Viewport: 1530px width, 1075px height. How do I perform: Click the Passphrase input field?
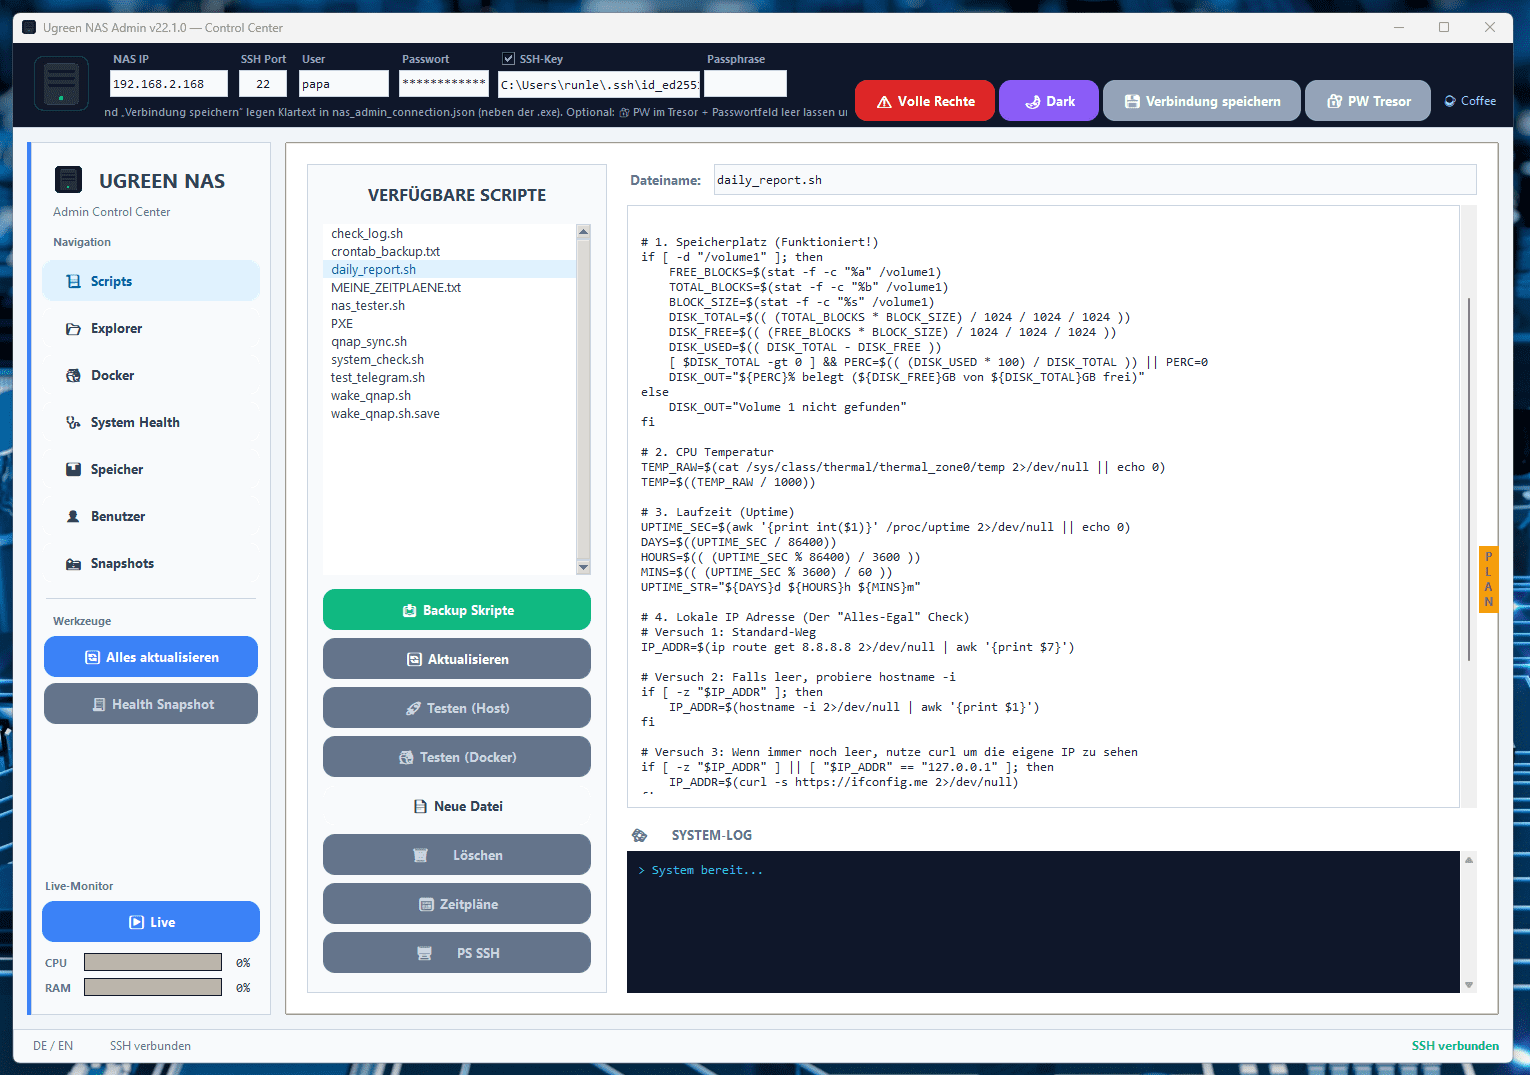pos(746,84)
